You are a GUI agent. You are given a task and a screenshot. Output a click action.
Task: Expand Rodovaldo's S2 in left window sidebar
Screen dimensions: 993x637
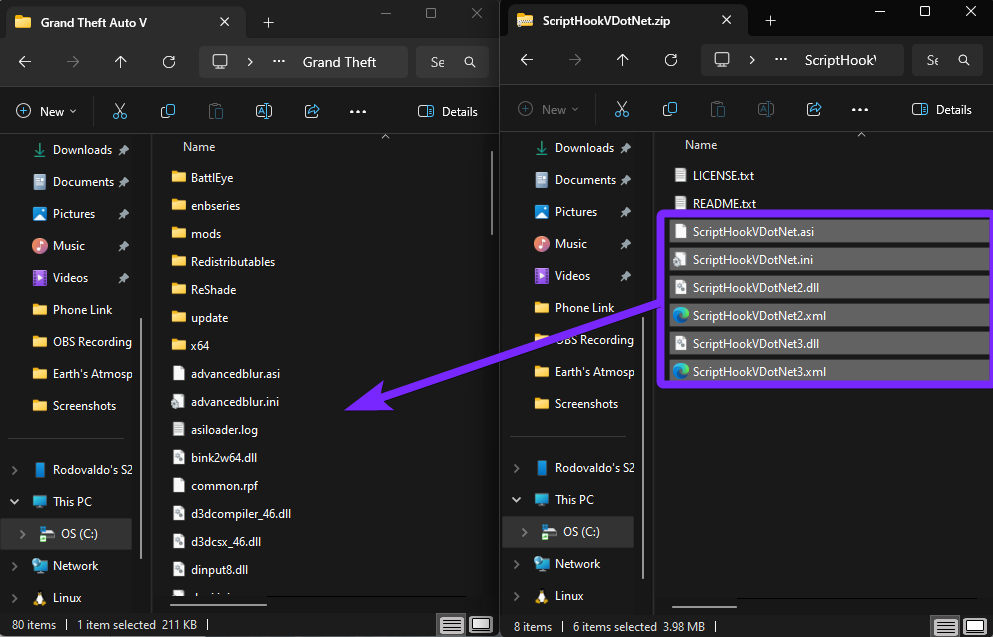(x=15, y=470)
